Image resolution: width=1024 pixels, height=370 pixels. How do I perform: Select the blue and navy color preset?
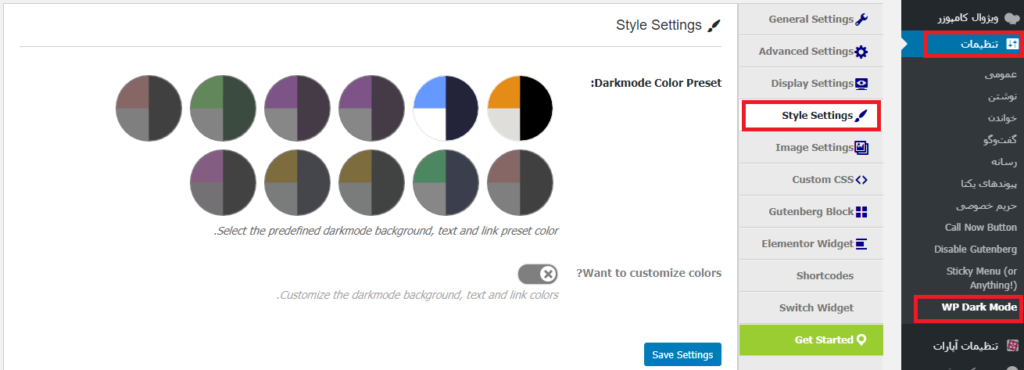(445, 108)
